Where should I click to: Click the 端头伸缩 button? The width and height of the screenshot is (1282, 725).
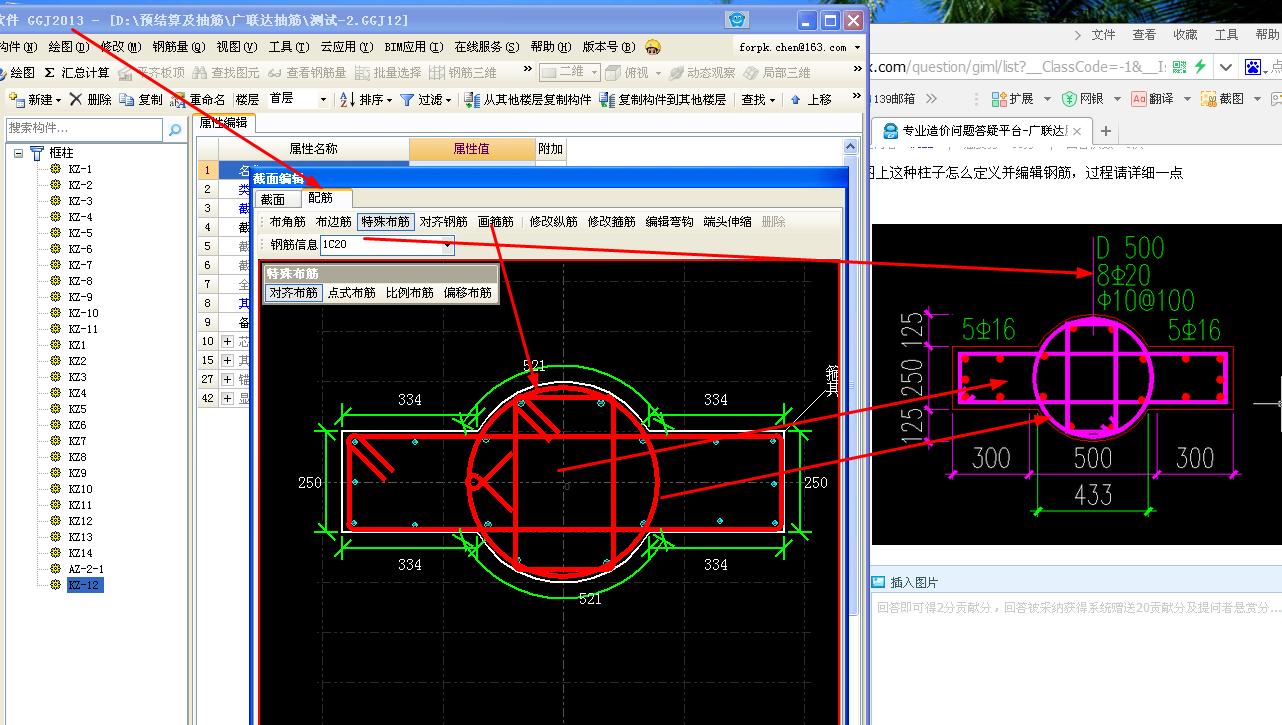(x=728, y=222)
